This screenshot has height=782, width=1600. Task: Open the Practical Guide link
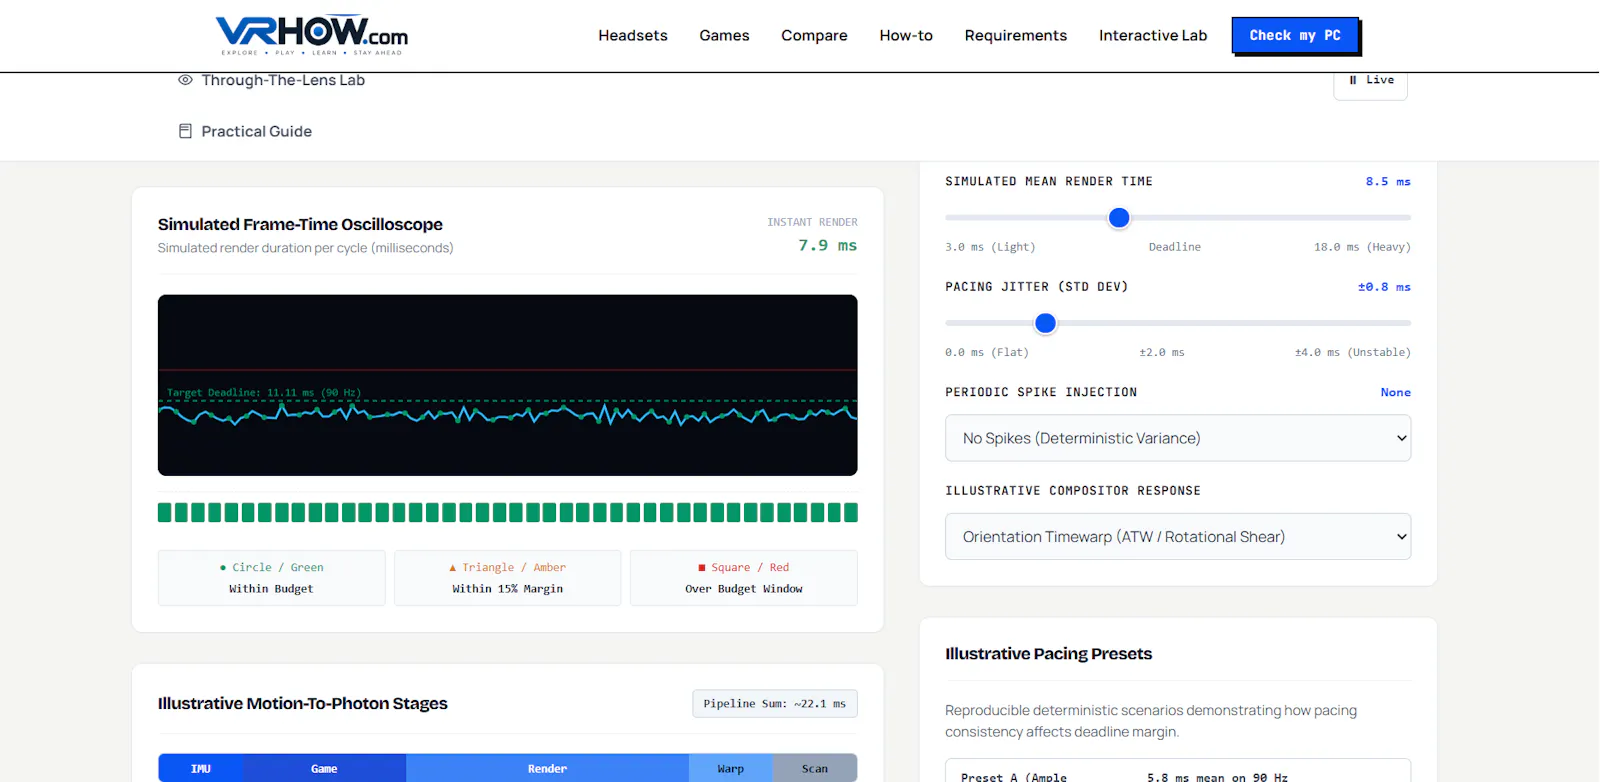coord(256,131)
